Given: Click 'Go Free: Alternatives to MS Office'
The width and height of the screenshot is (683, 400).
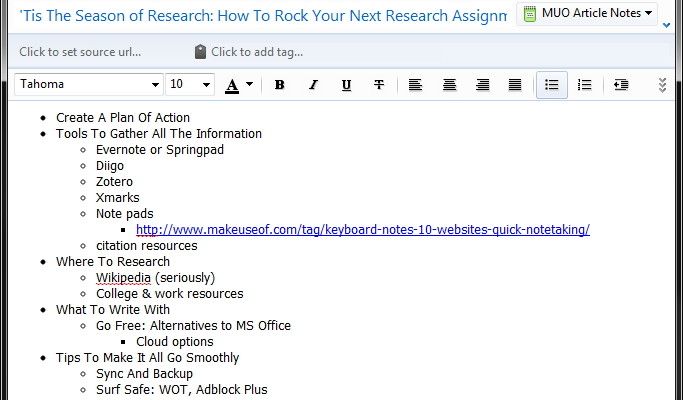Looking at the screenshot, I should click(x=193, y=326).
